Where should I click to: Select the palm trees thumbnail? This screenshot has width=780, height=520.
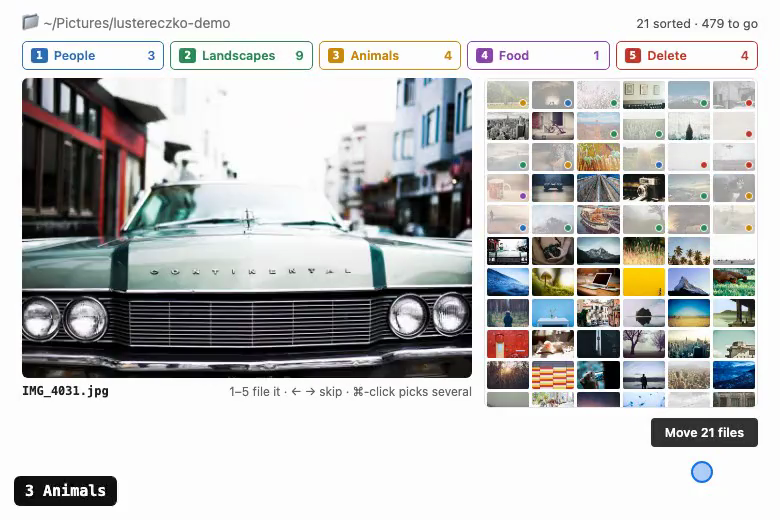coord(689,251)
